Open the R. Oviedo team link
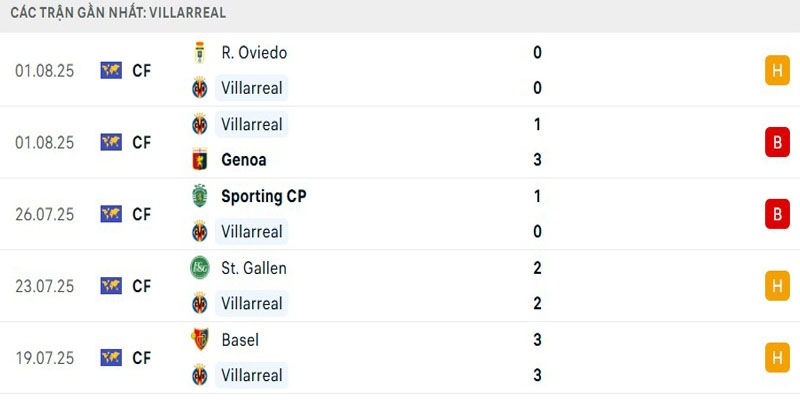The image size is (800, 400). [x=254, y=52]
